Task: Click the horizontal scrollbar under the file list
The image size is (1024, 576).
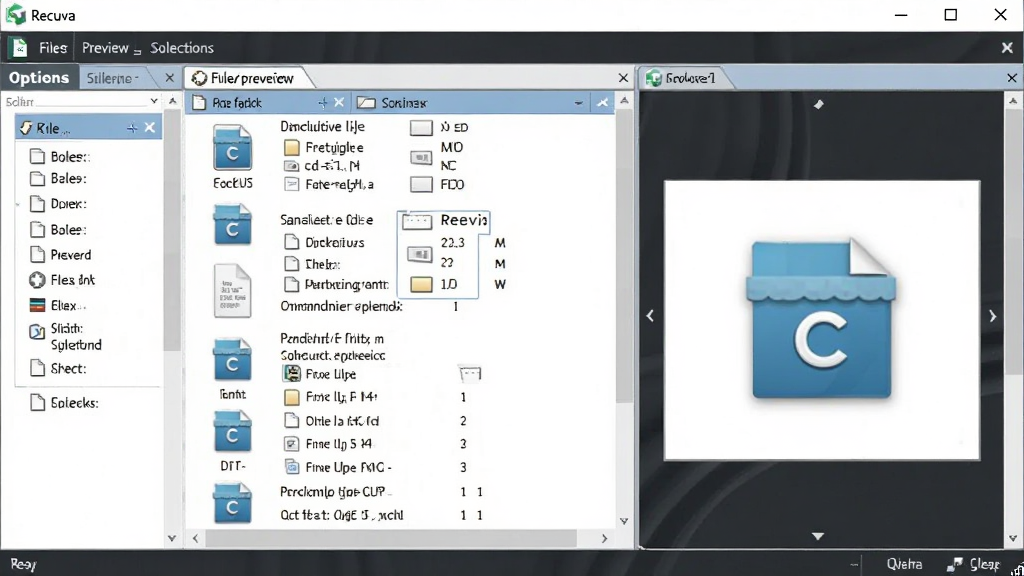Action: [x=391, y=538]
